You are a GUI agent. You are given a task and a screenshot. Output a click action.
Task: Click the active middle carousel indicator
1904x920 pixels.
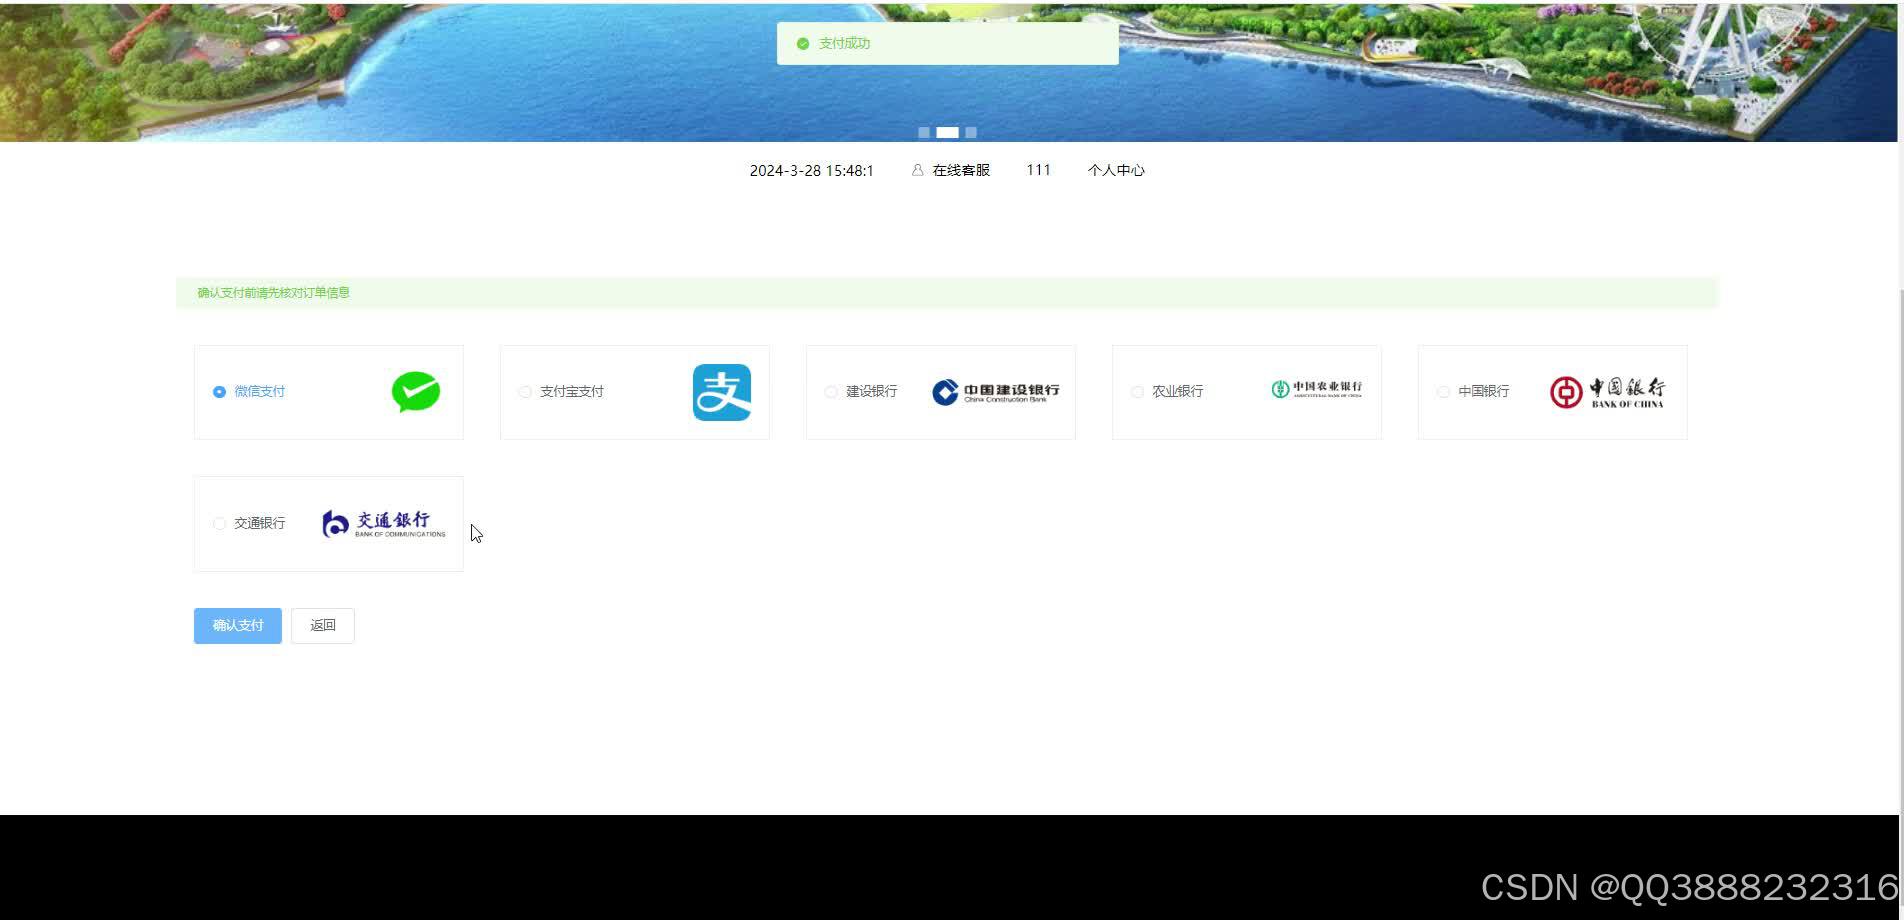947,133
